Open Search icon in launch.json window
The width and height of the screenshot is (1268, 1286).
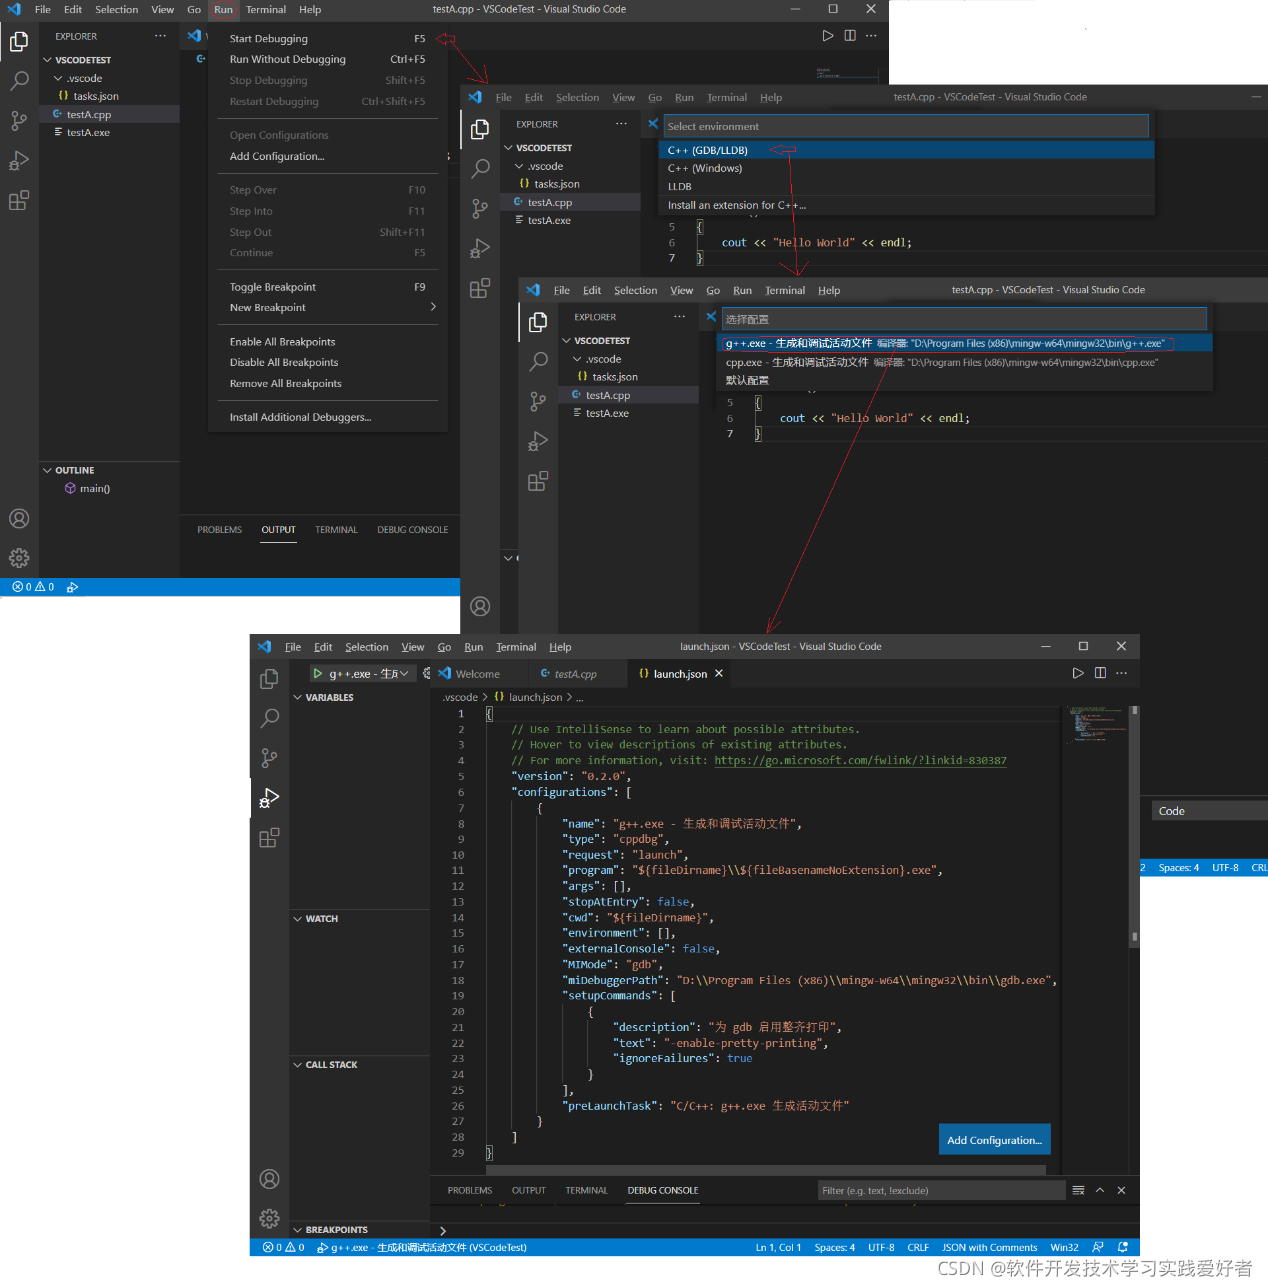269,718
